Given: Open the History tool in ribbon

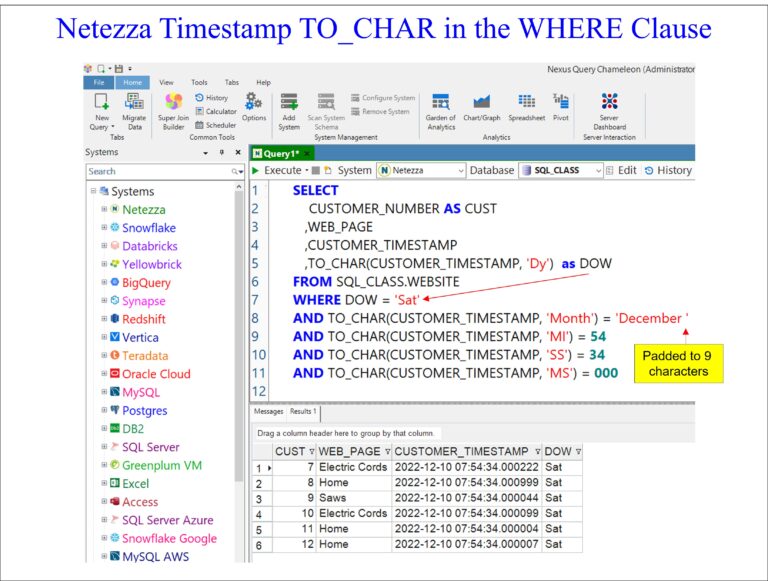Looking at the screenshot, I should click(x=212, y=97).
